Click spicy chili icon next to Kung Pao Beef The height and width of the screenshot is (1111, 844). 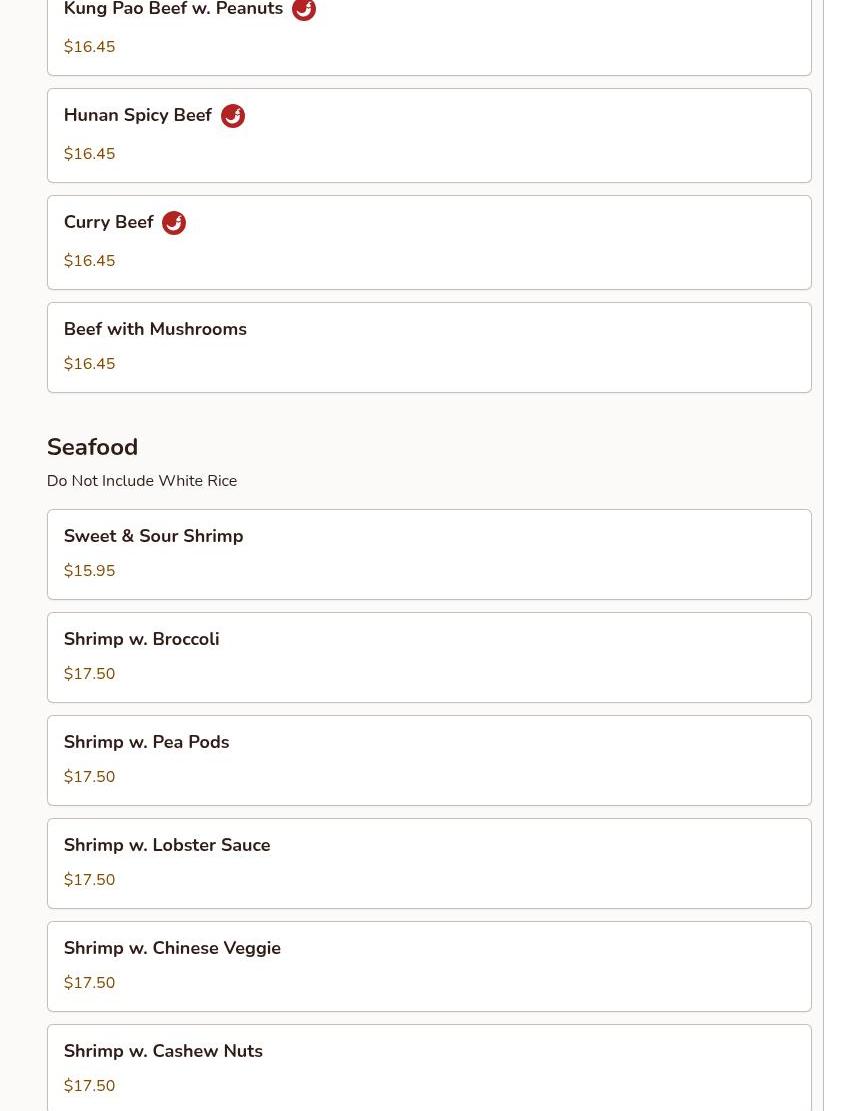tap(303, 9)
